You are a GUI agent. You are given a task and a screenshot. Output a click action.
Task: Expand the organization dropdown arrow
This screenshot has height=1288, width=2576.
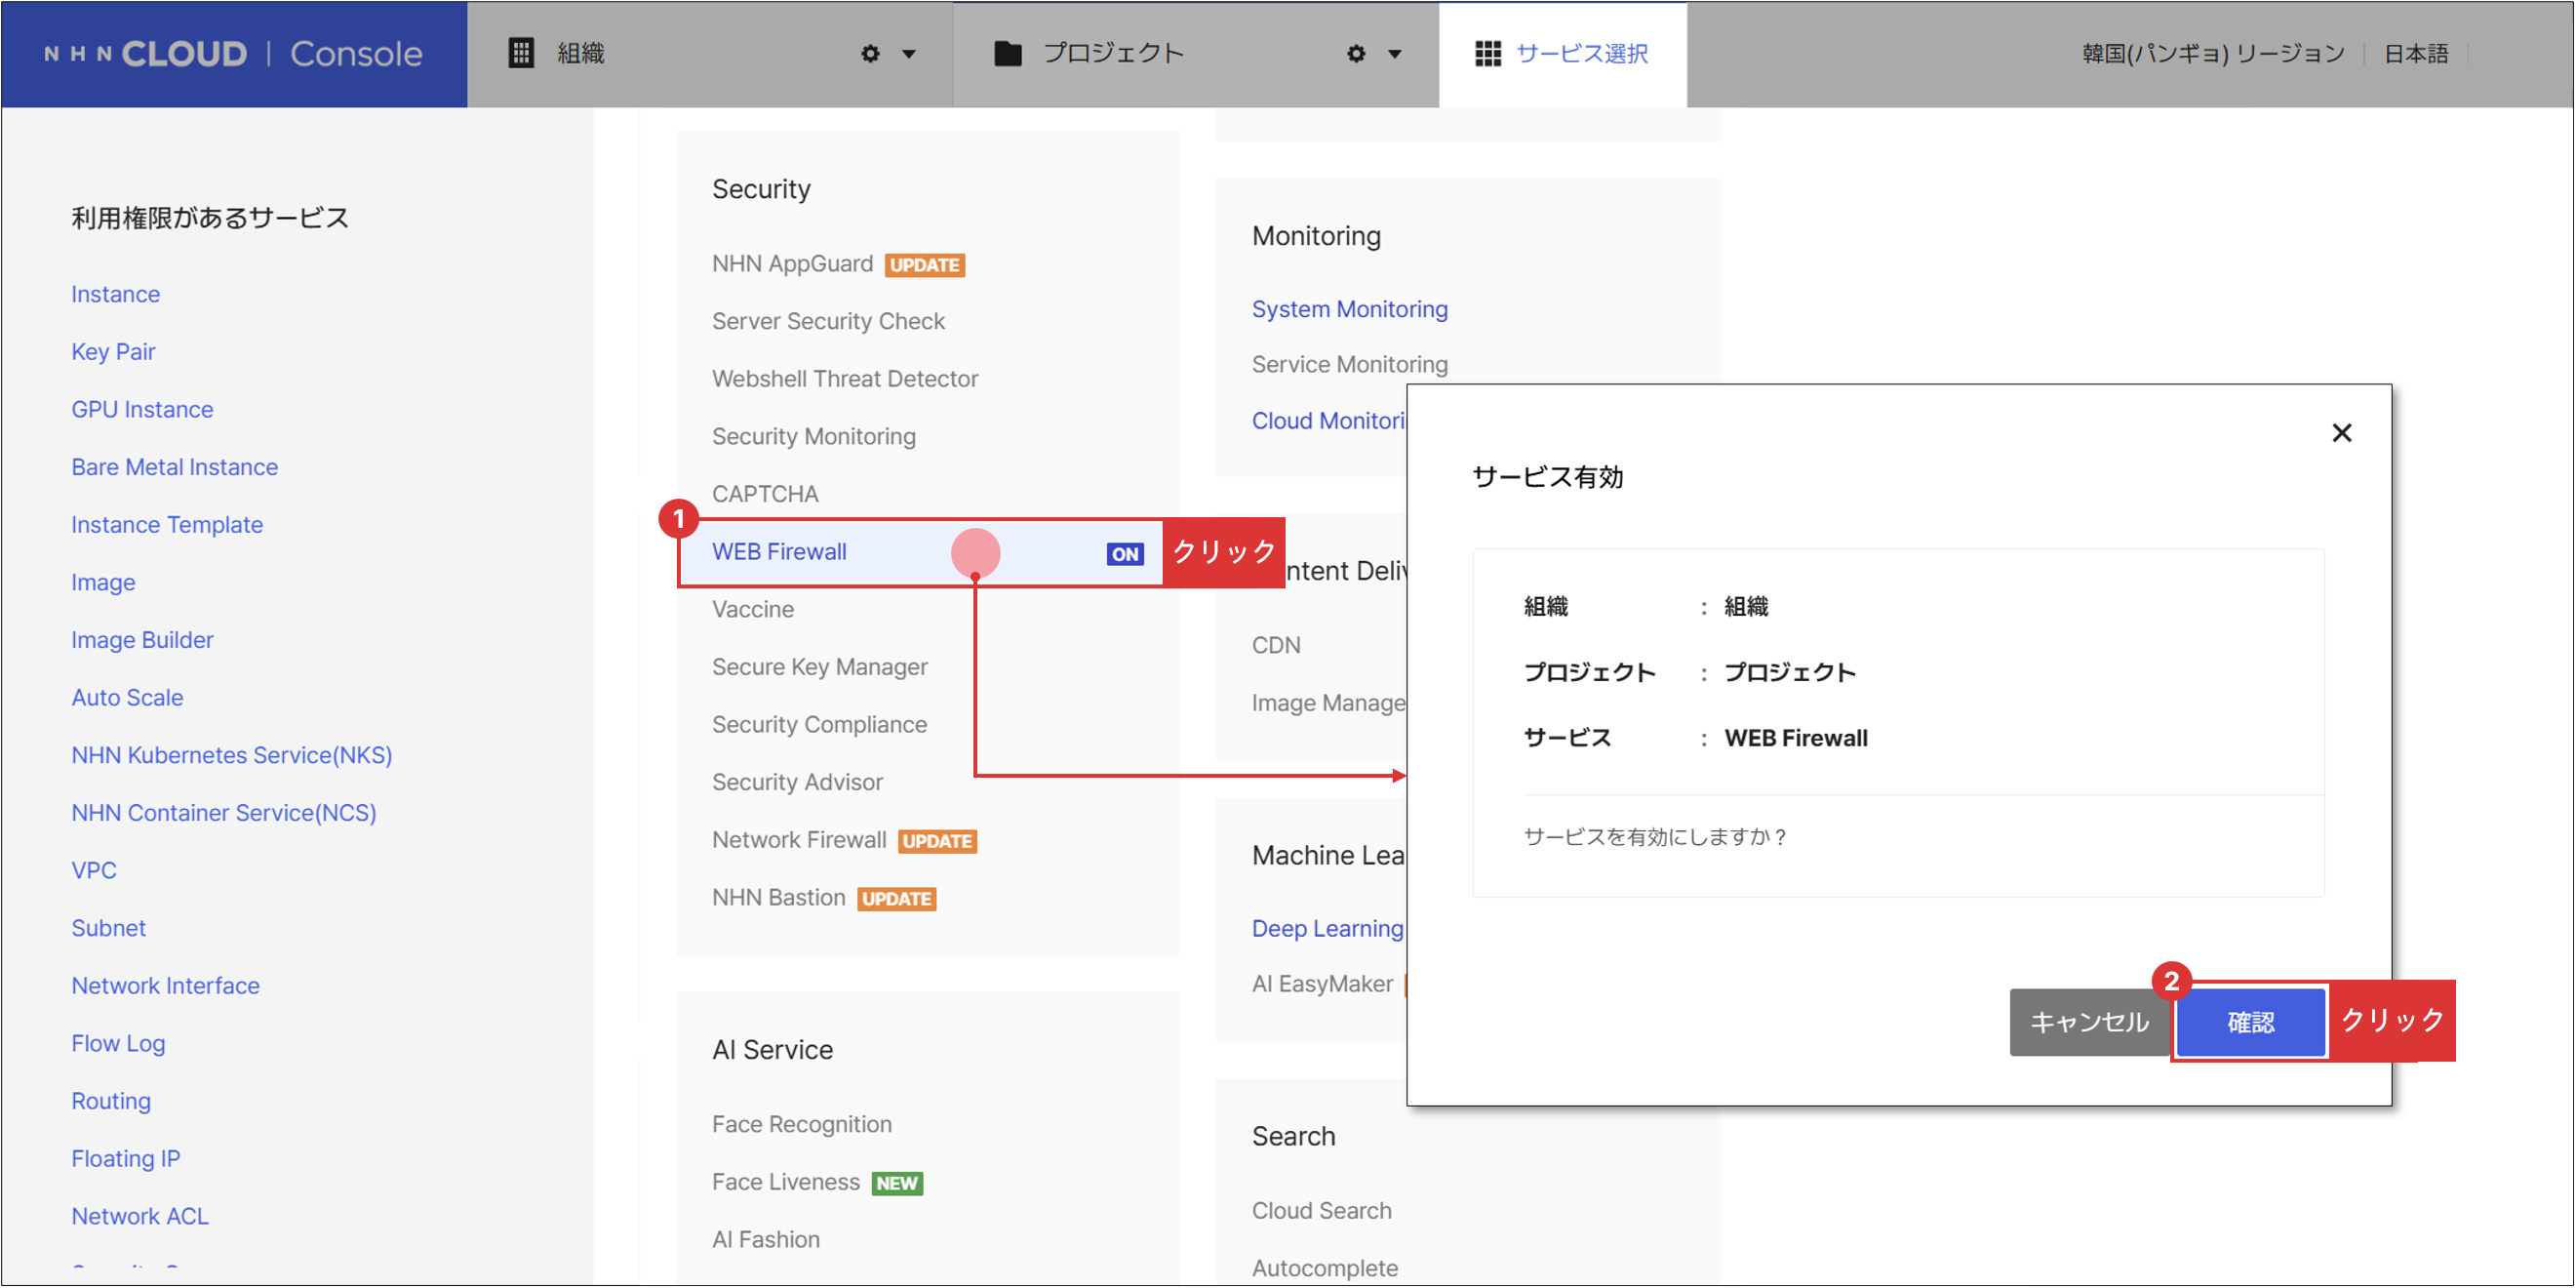[909, 54]
